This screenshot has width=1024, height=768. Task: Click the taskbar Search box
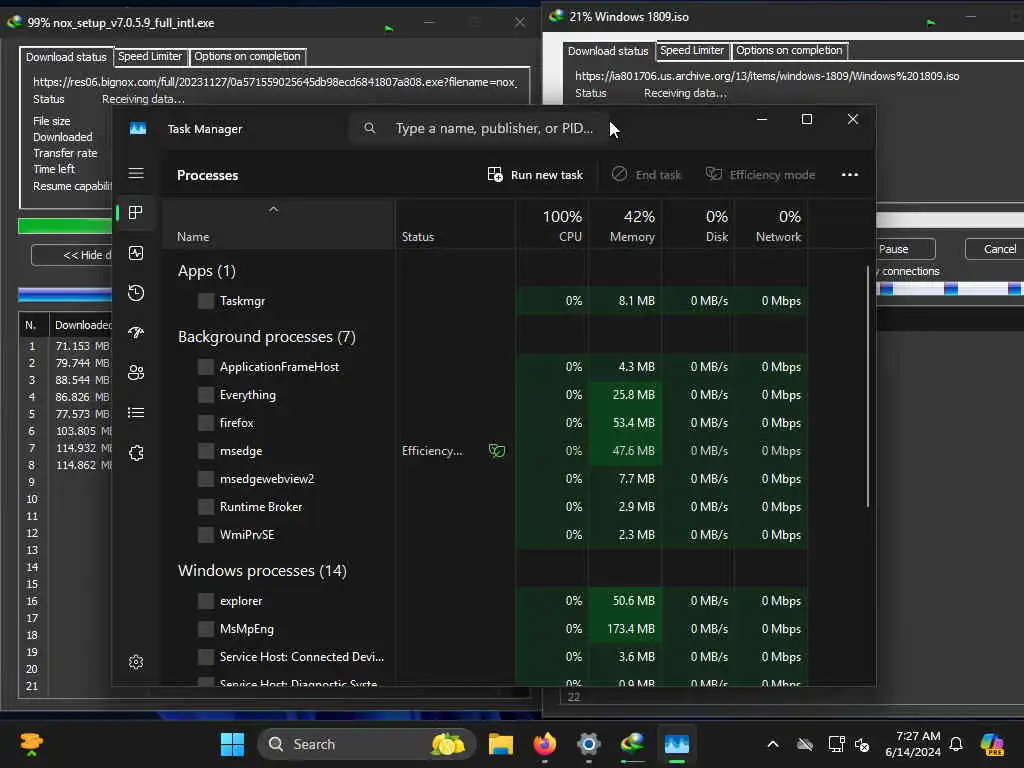tap(367, 744)
